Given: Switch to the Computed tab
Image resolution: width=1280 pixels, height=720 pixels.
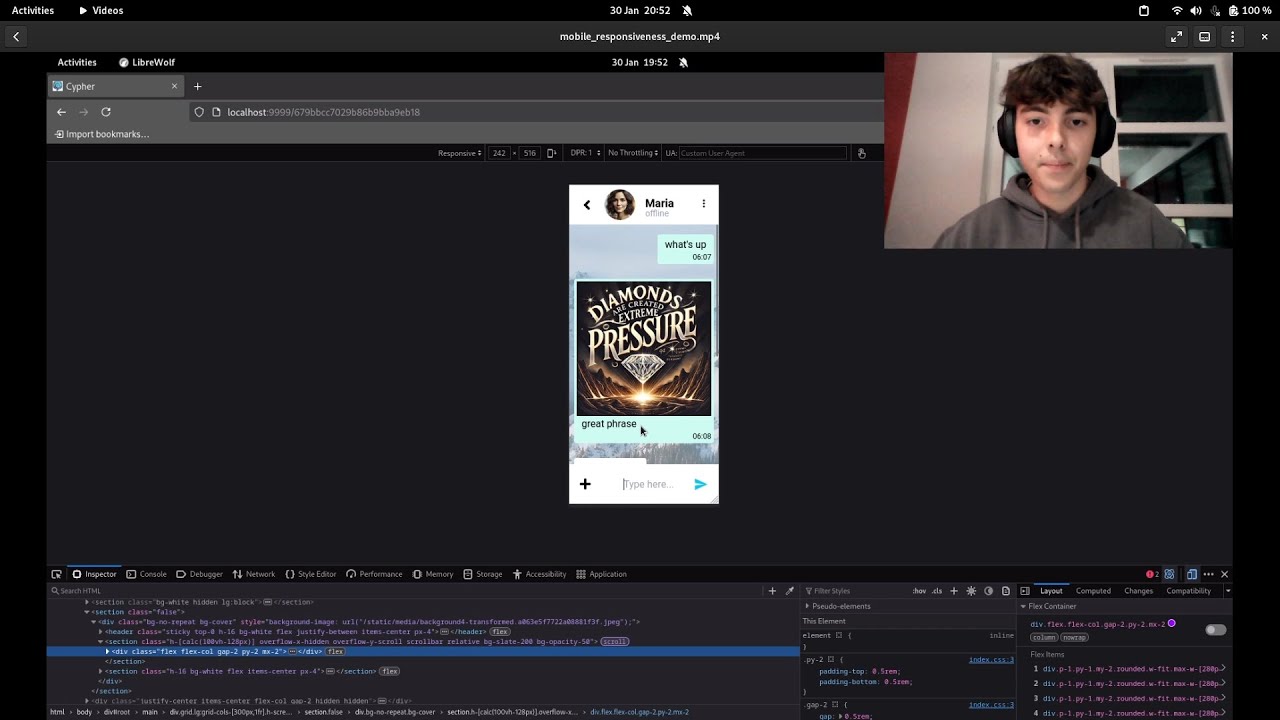Looking at the screenshot, I should [x=1093, y=591].
